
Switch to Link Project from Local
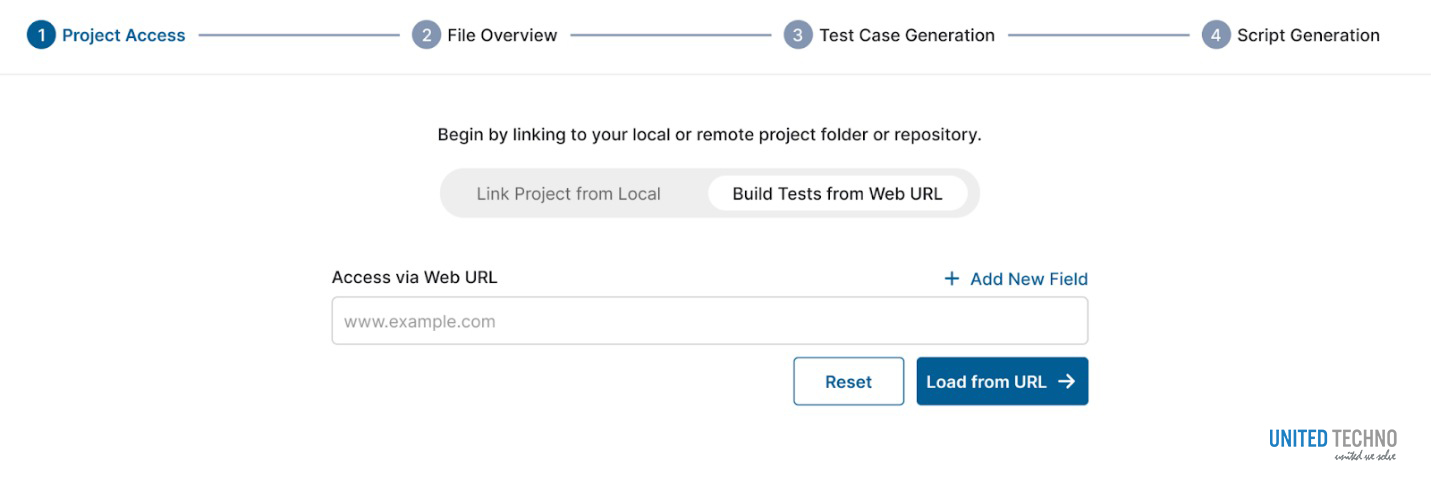[568, 194]
